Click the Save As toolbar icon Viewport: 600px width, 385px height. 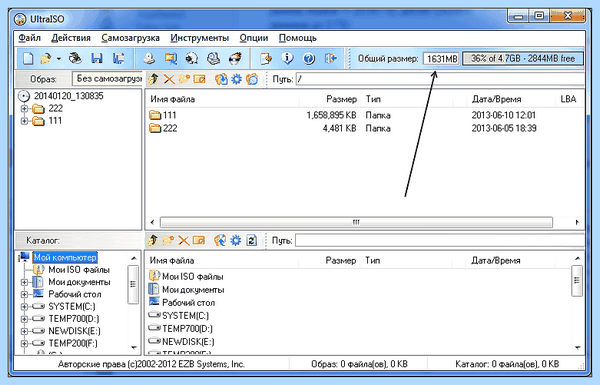pyautogui.click(x=119, y=59)
